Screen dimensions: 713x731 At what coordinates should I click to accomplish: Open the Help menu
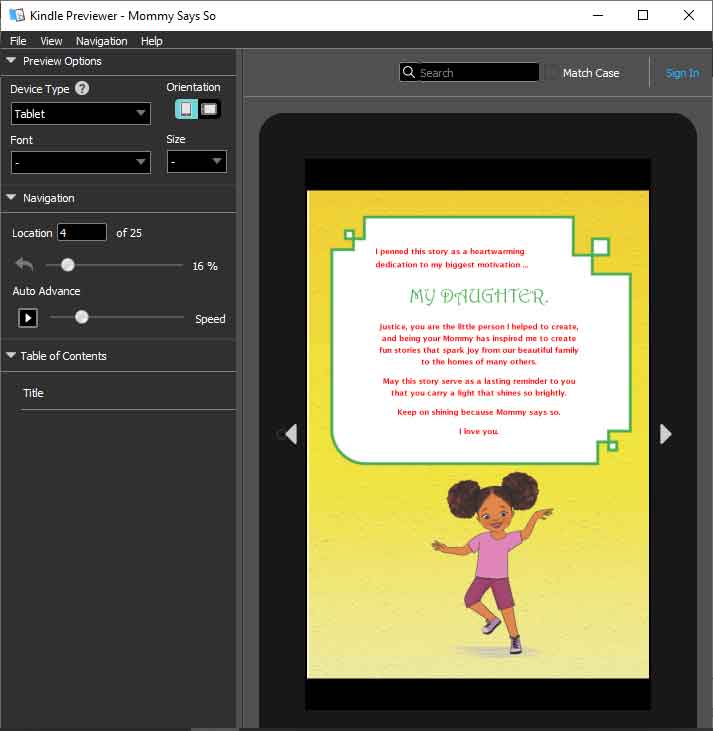tap(152, 41)
